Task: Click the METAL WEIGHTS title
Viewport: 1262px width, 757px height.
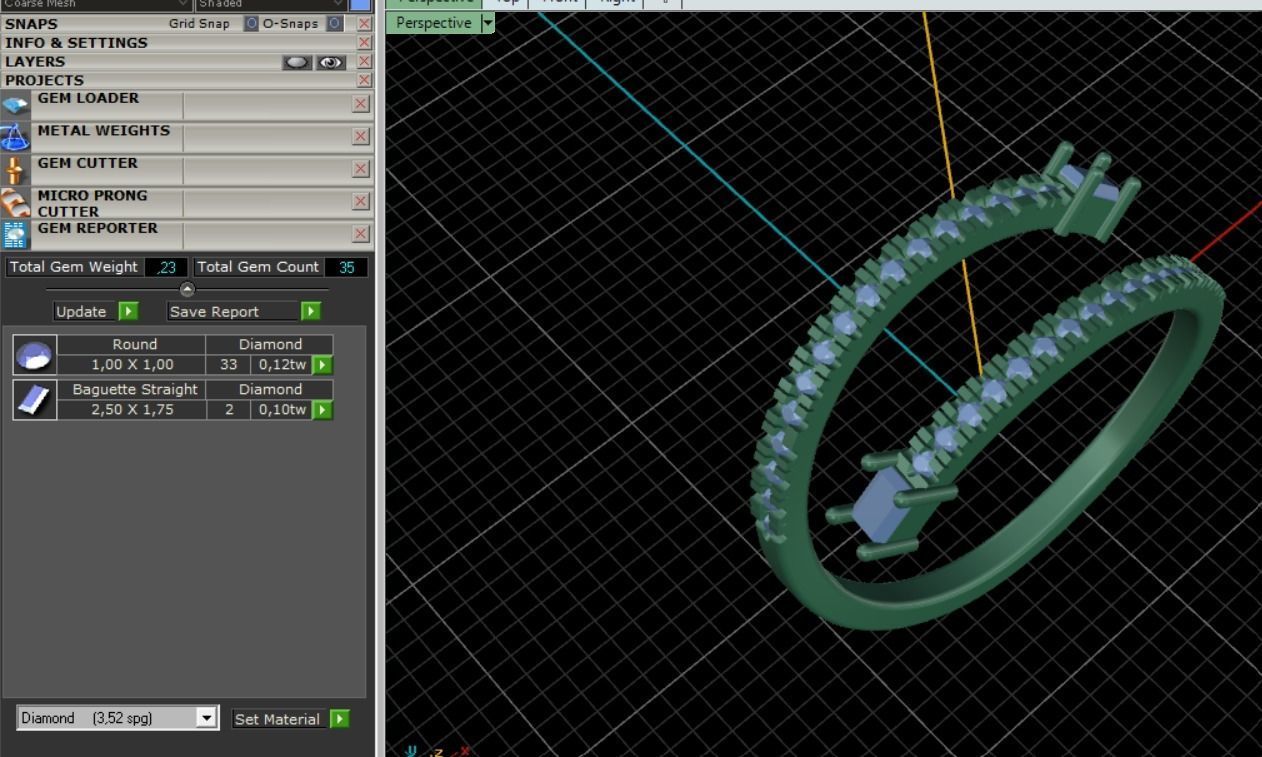Action: click(x=104, y=130)
